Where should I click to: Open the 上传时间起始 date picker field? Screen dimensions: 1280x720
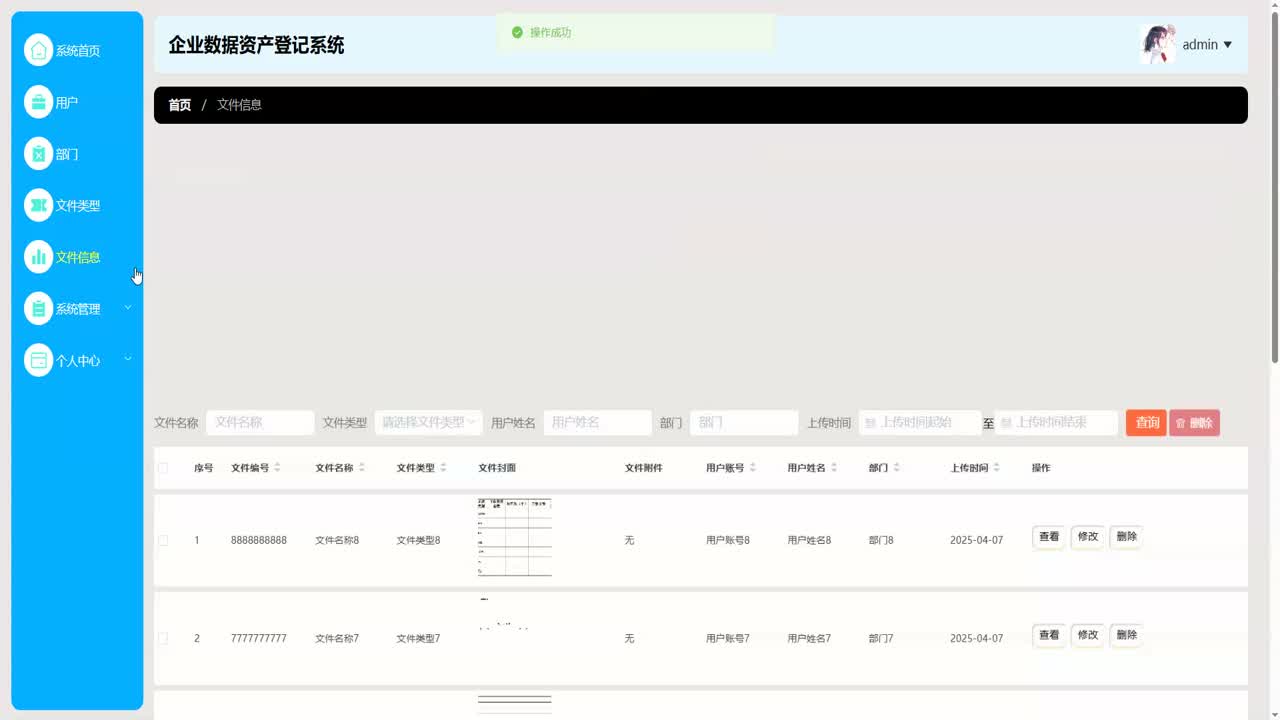[x=920, y=423]
